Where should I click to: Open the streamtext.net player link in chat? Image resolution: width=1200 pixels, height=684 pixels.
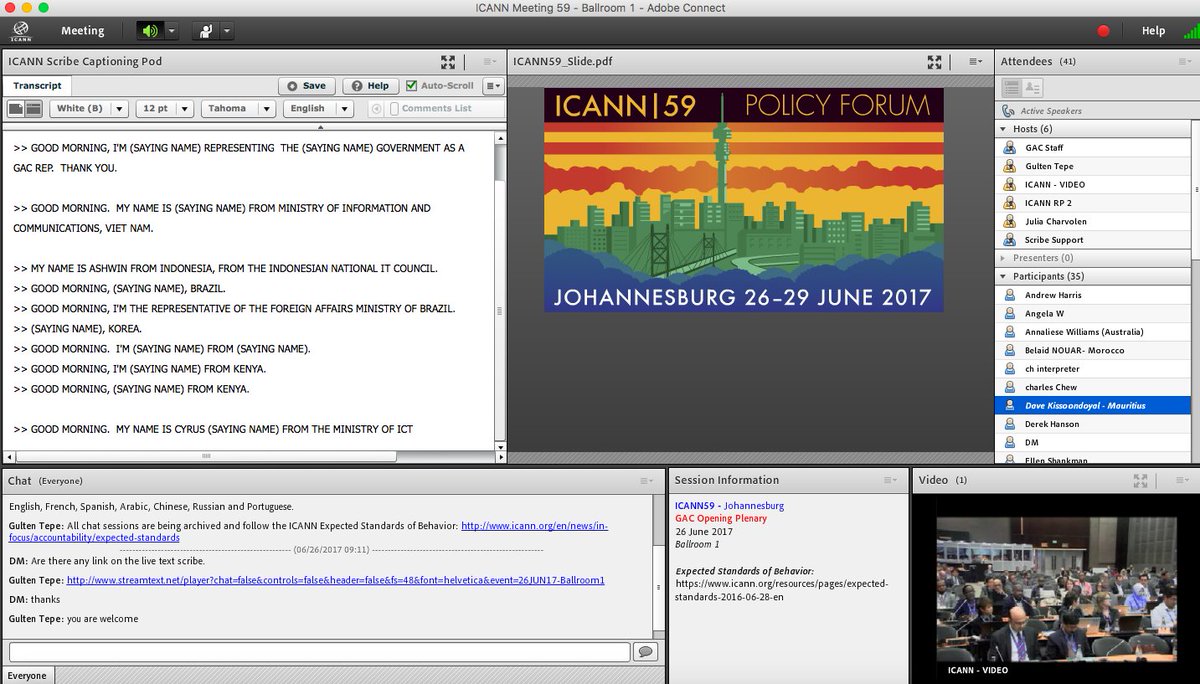click(336, 580)
